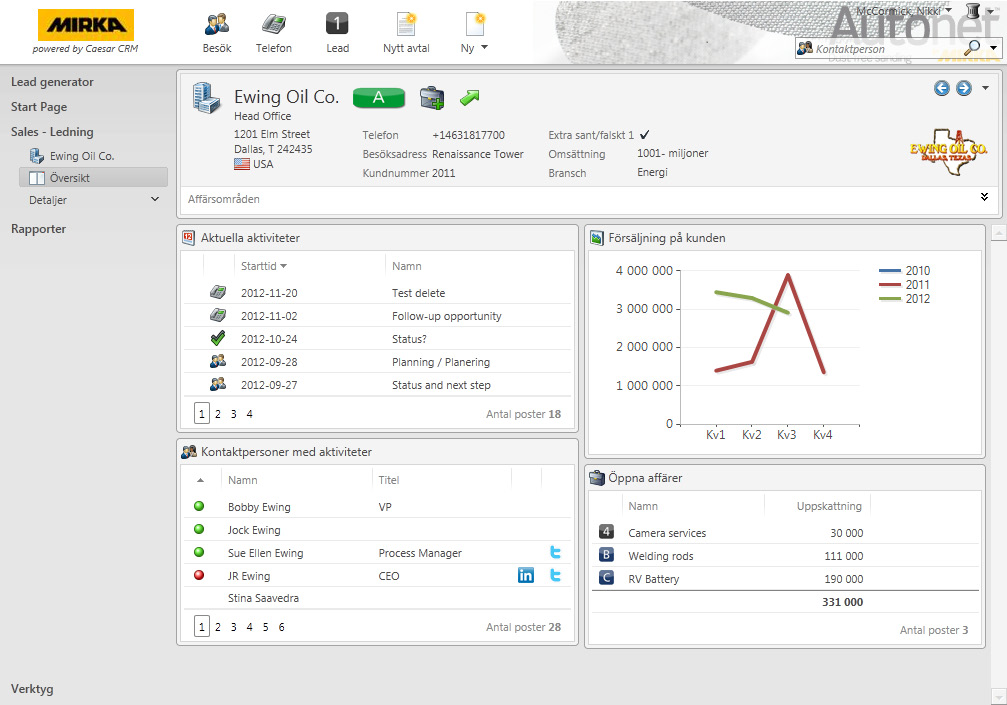
Task: Click the search magnifier icon
Action: [973, 48]
